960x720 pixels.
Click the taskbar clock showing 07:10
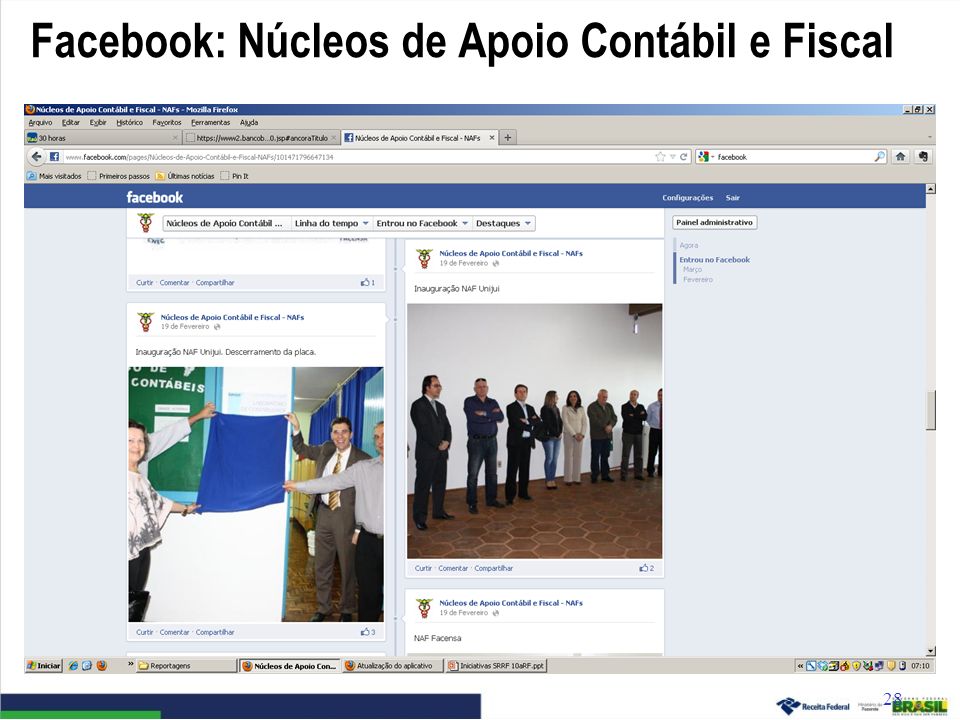920,666
